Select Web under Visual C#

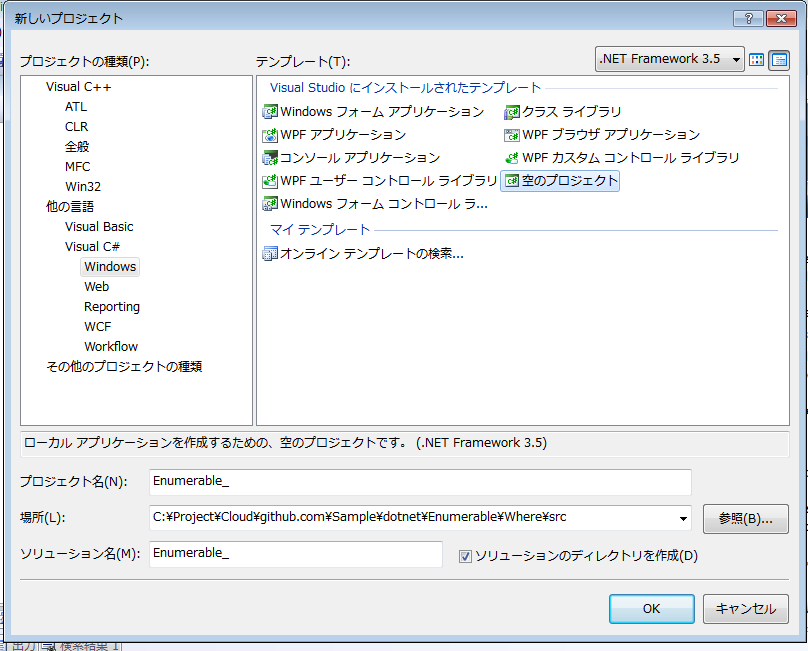pos(96,287)
